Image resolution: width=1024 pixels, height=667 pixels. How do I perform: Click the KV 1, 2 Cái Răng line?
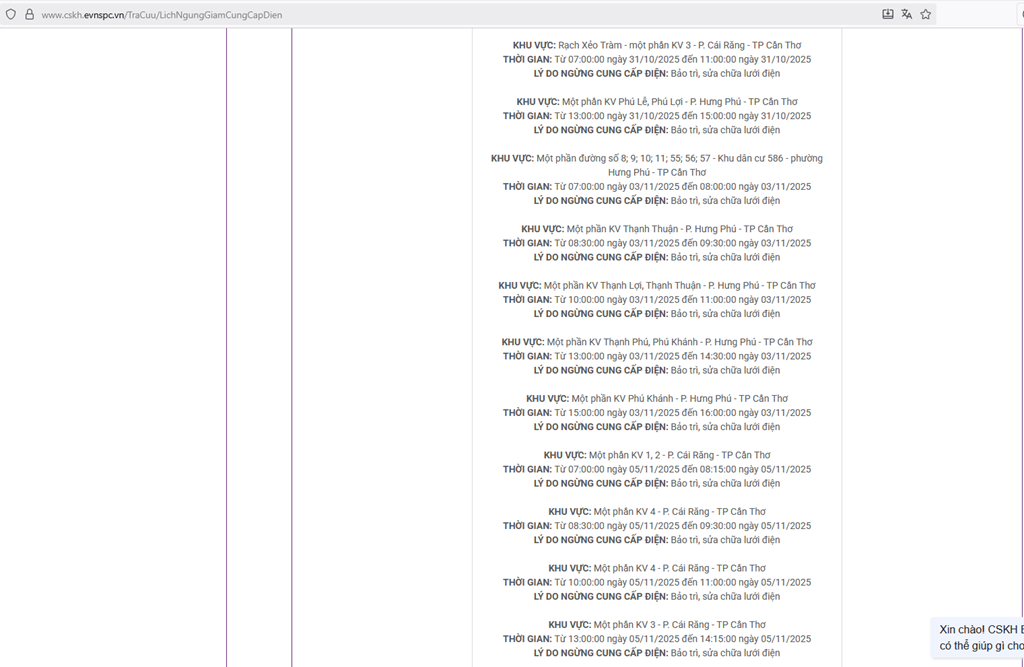tap(657, 455)
